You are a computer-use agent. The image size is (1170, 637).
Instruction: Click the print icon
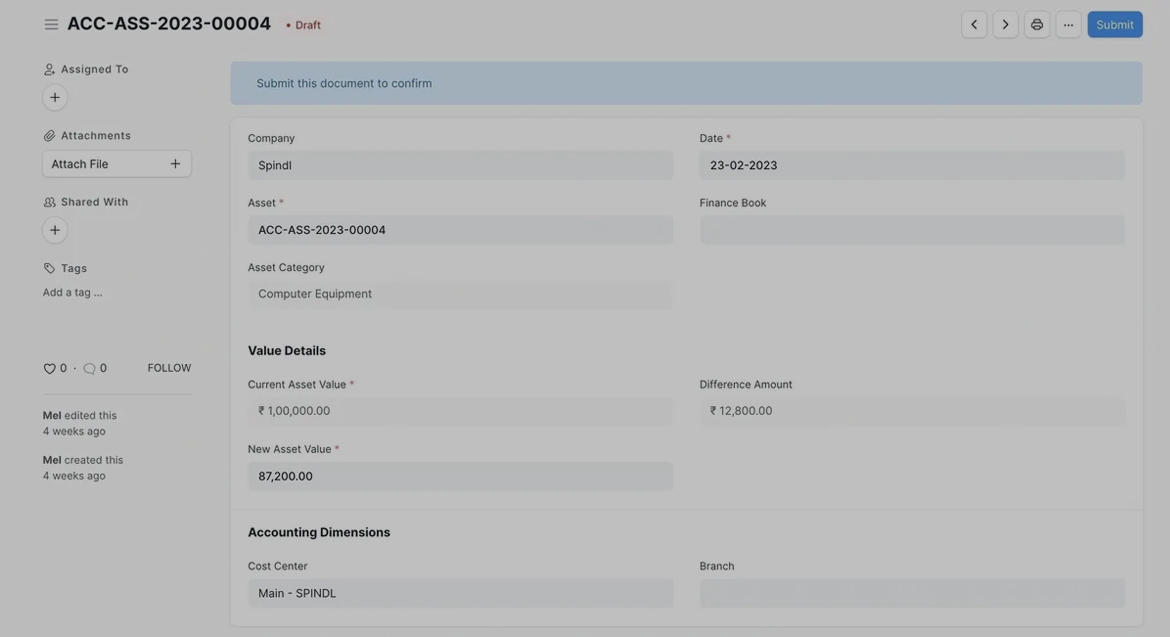[x=1037, y=25]
